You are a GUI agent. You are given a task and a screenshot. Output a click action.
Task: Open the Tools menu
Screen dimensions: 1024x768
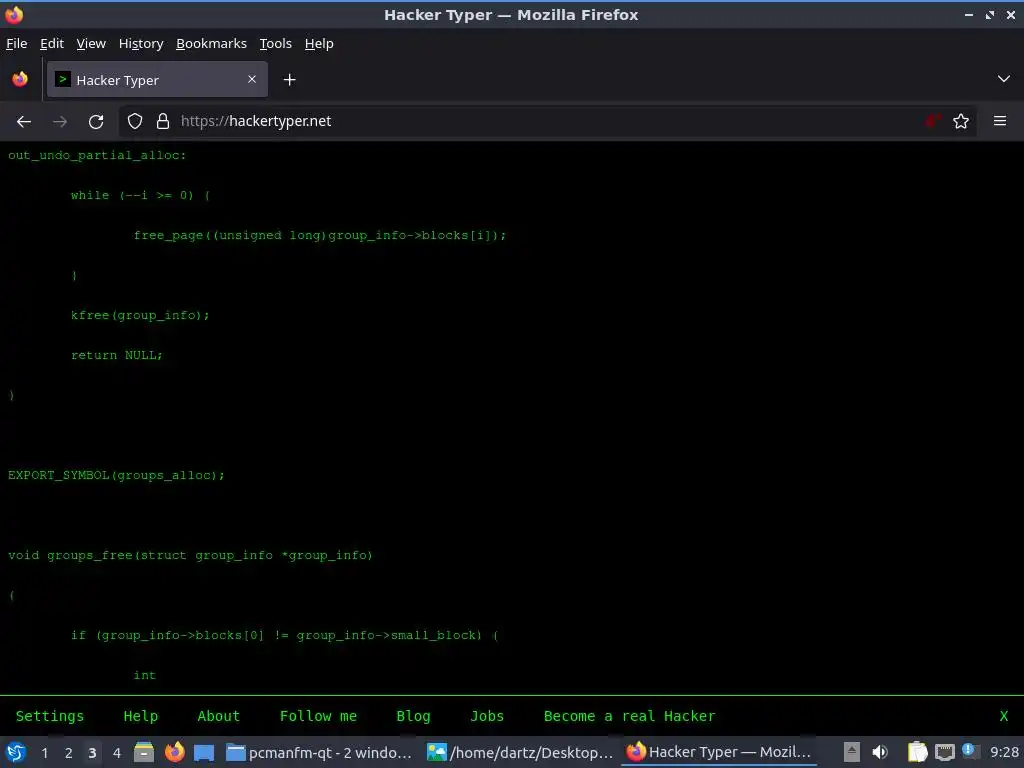(276, 43)
